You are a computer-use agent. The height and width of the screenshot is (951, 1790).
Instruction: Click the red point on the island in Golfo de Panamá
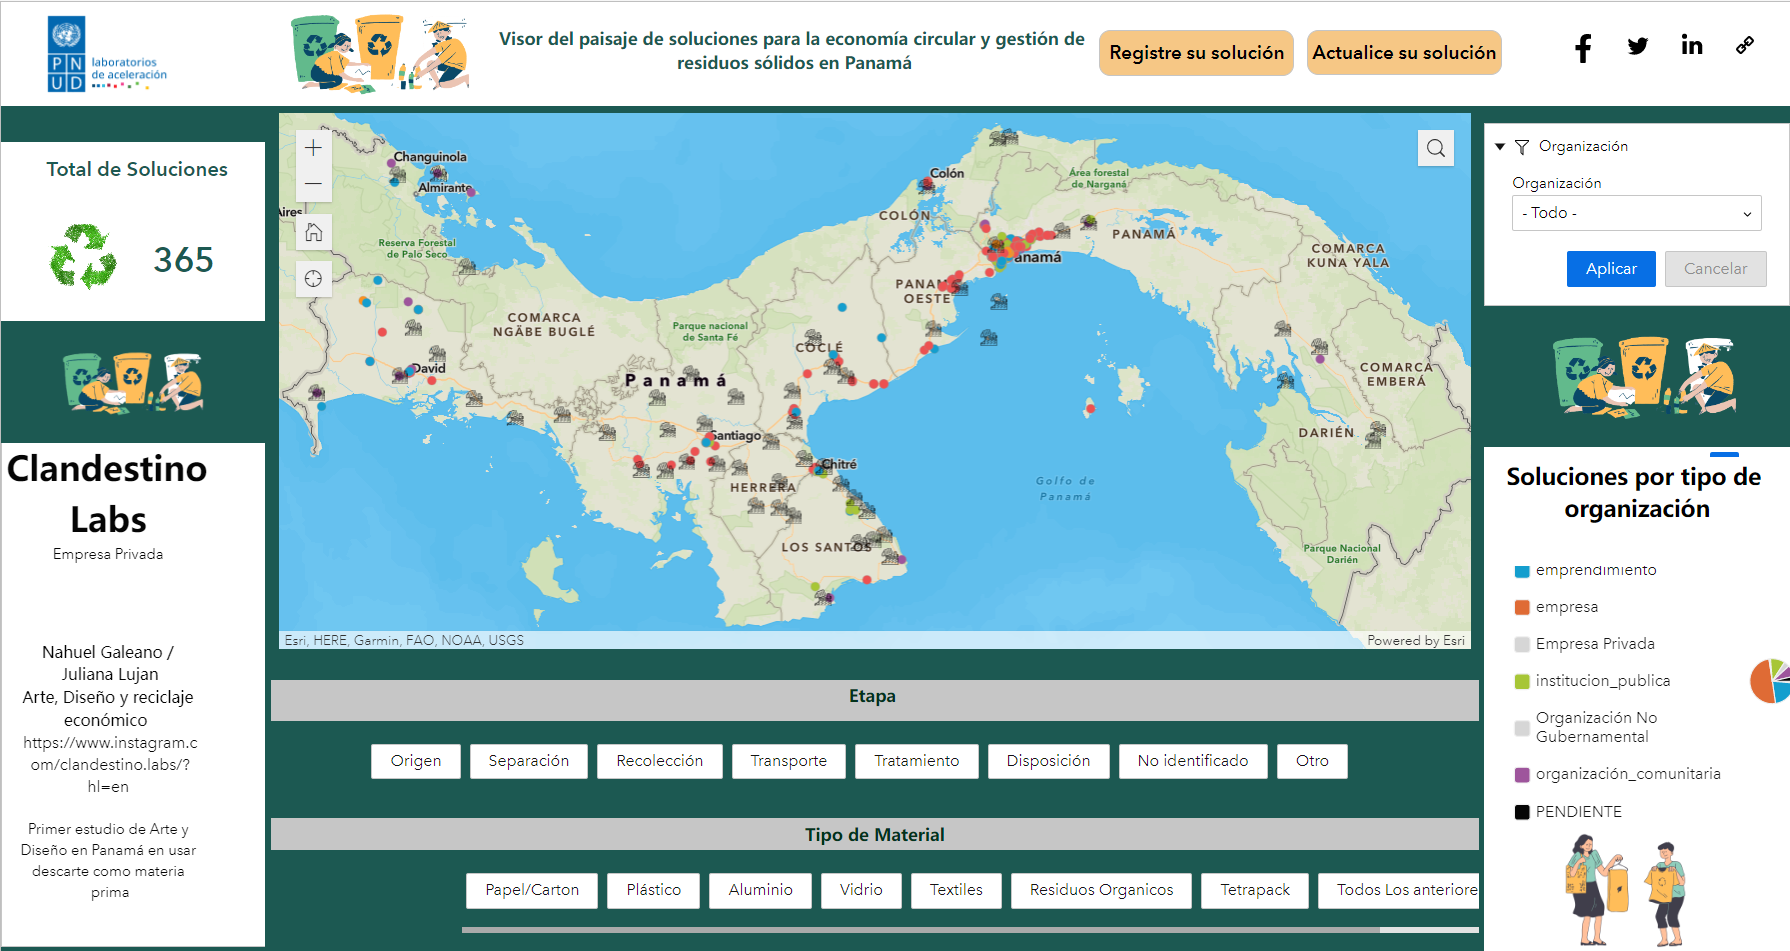(1090, 408)
